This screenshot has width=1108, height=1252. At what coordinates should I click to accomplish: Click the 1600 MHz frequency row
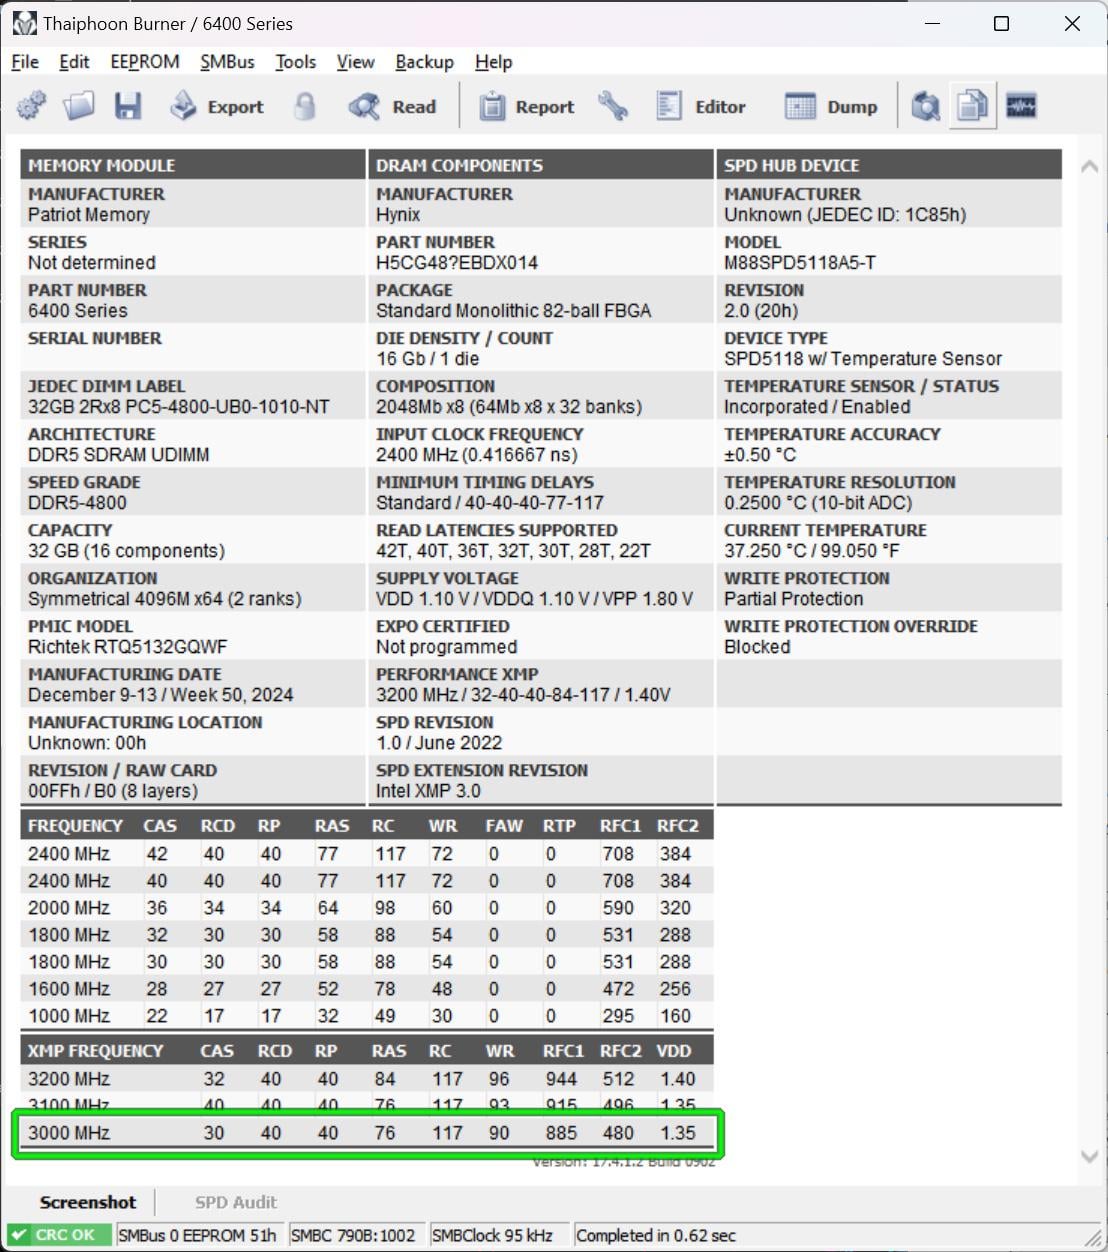coord(367,989)
